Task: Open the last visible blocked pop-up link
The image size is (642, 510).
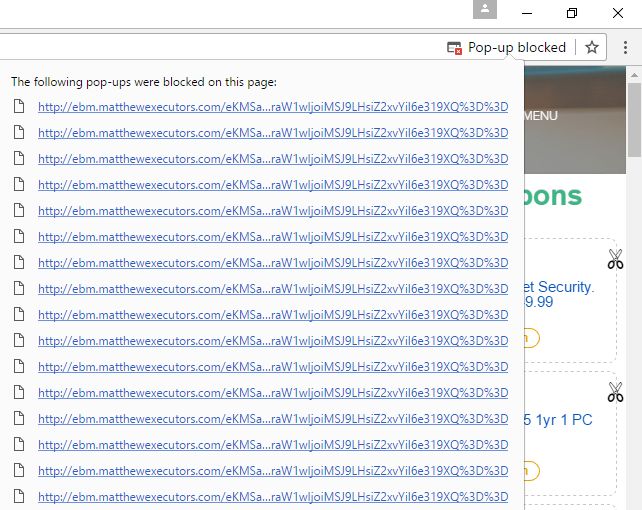Action: click(273, 497)
